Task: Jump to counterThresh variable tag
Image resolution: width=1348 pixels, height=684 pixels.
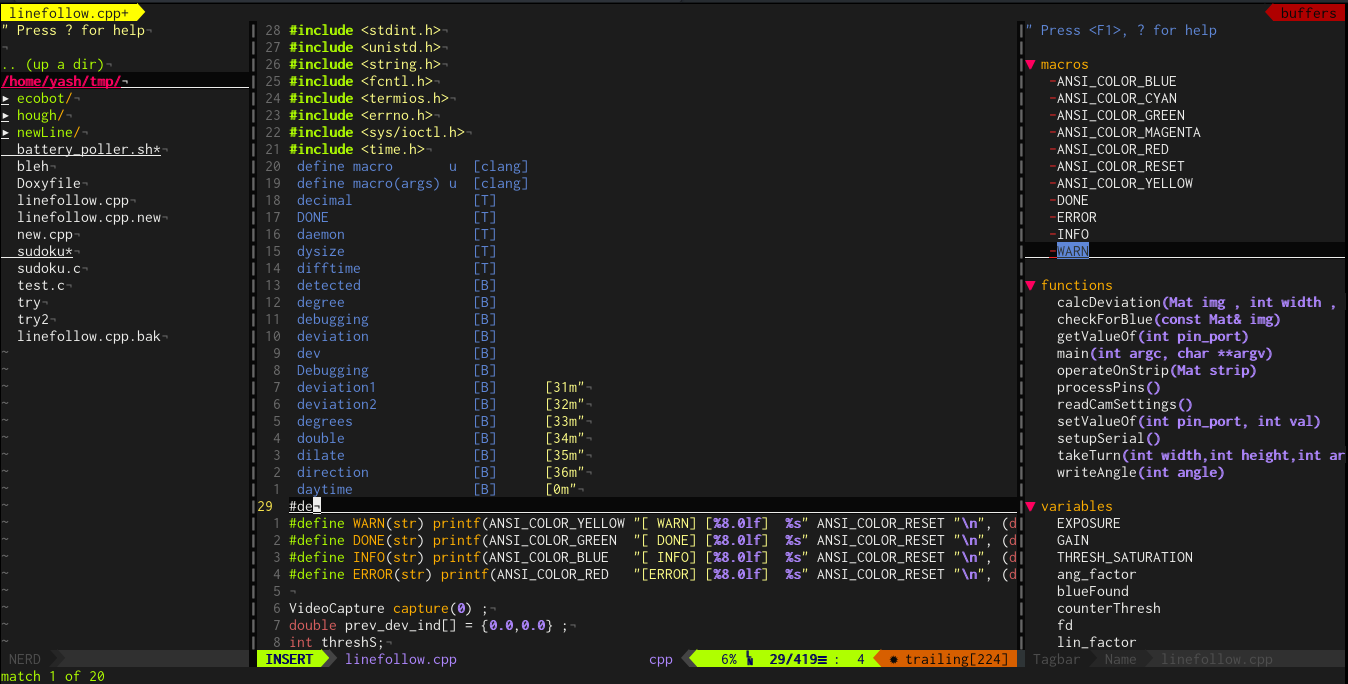Action: (x=1109, y=608)
